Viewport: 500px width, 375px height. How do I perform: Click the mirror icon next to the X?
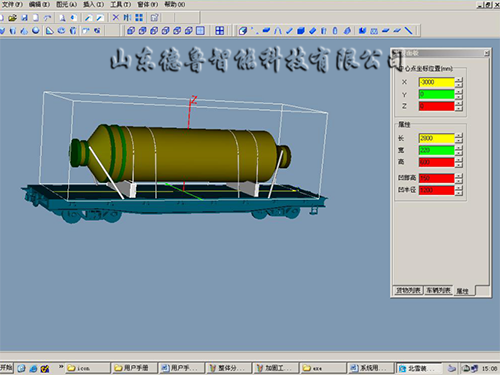tap(127, 18)
